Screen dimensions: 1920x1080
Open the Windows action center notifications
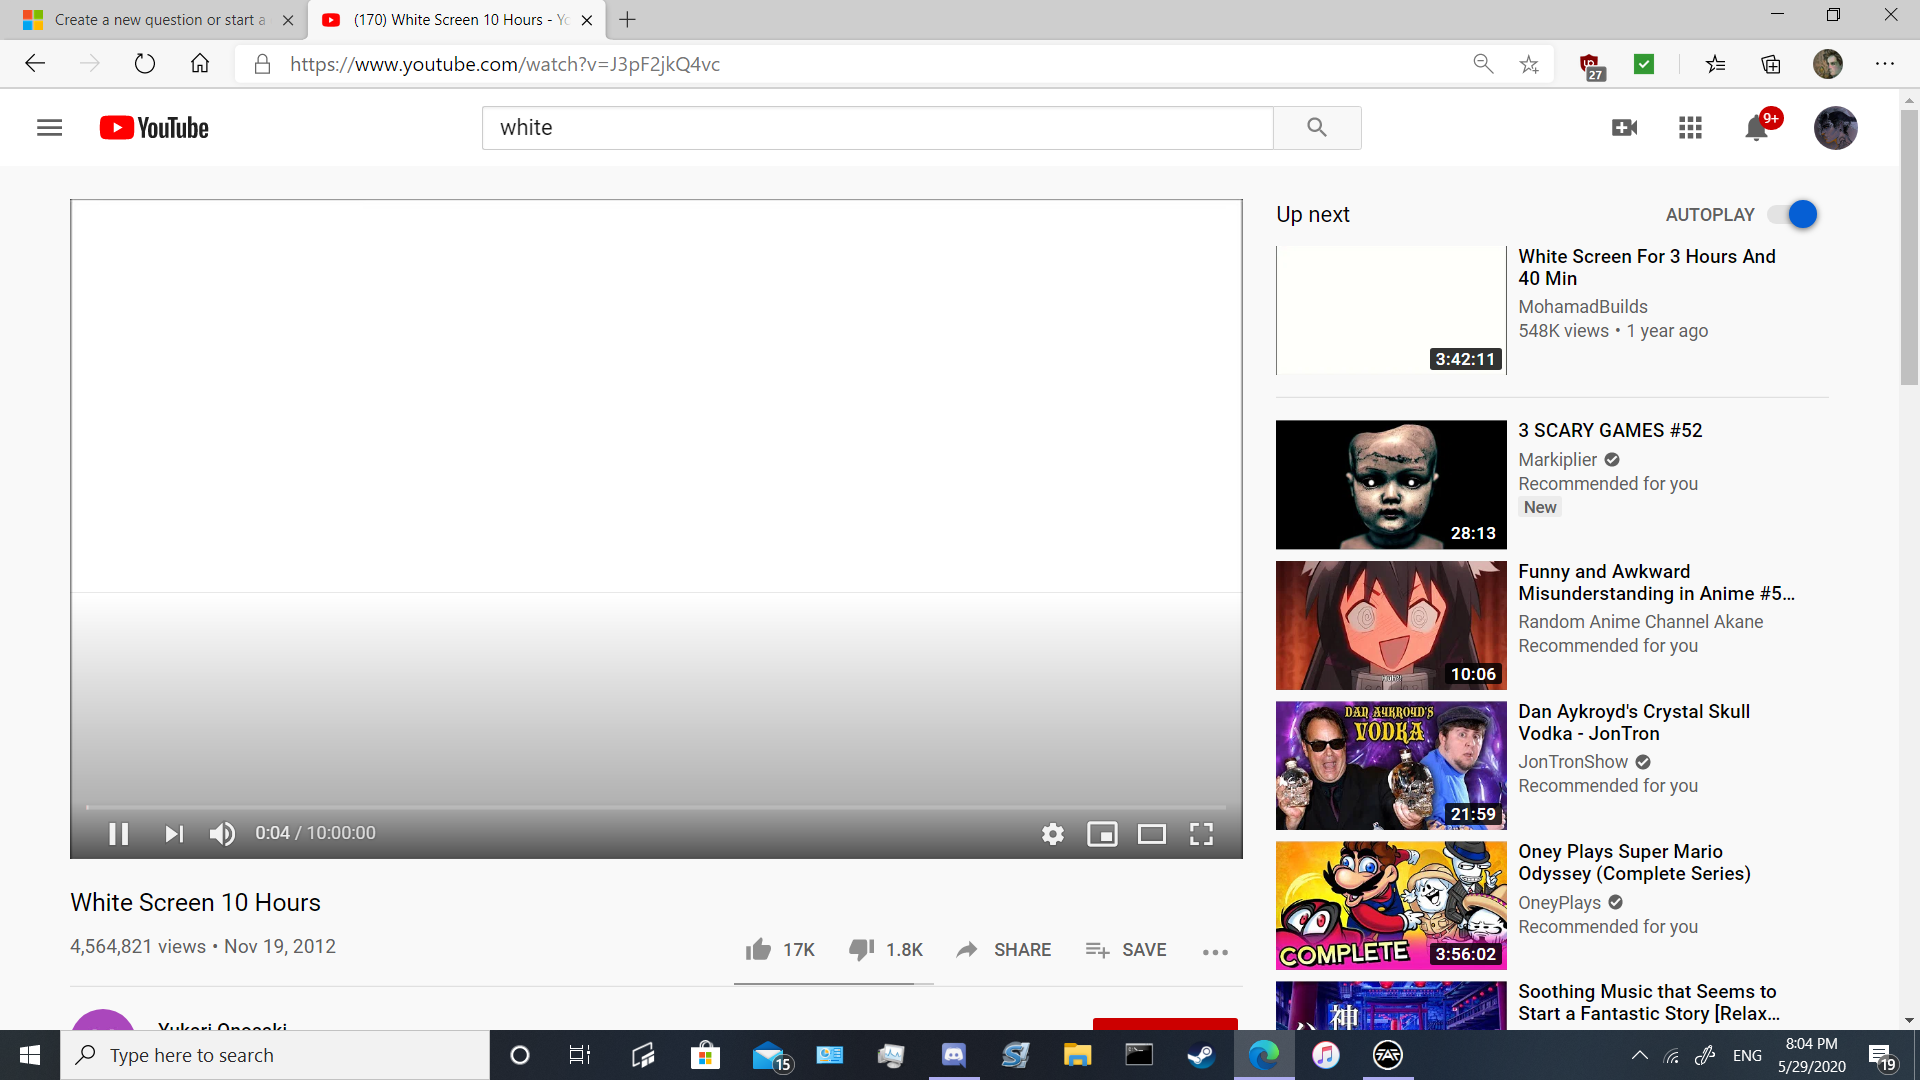(1882, 1056)
